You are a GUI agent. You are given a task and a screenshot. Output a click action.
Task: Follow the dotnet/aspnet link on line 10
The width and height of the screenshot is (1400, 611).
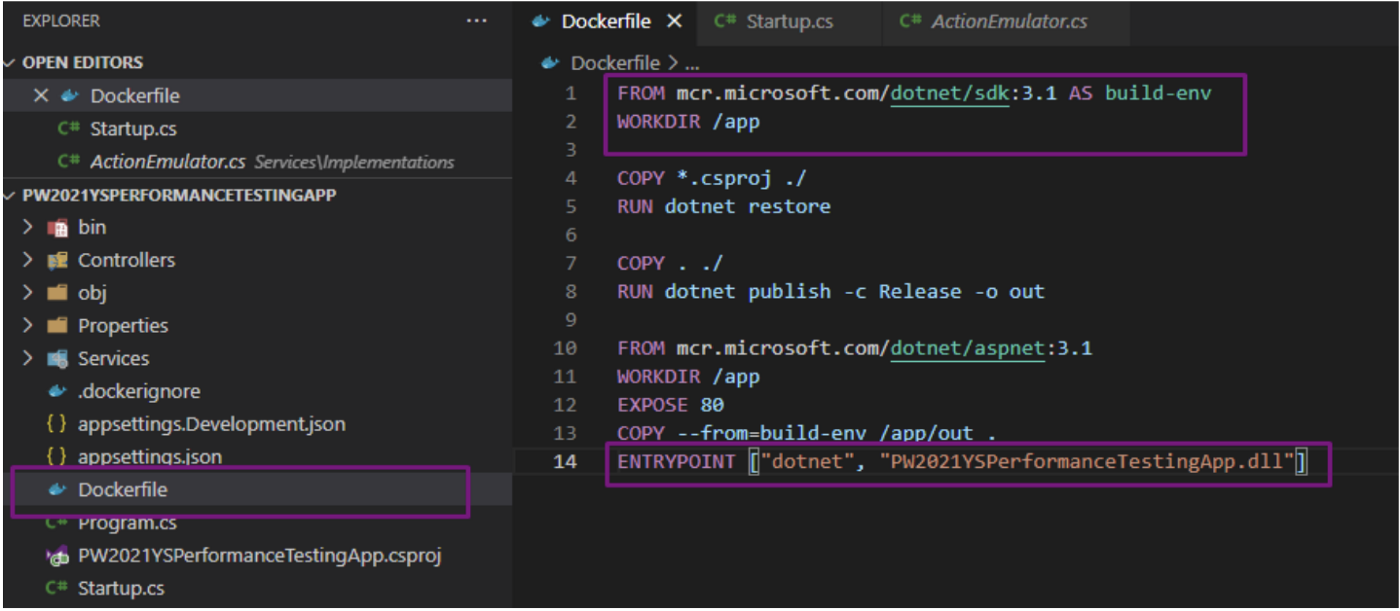pyautogui.click(x=969, y=349)
